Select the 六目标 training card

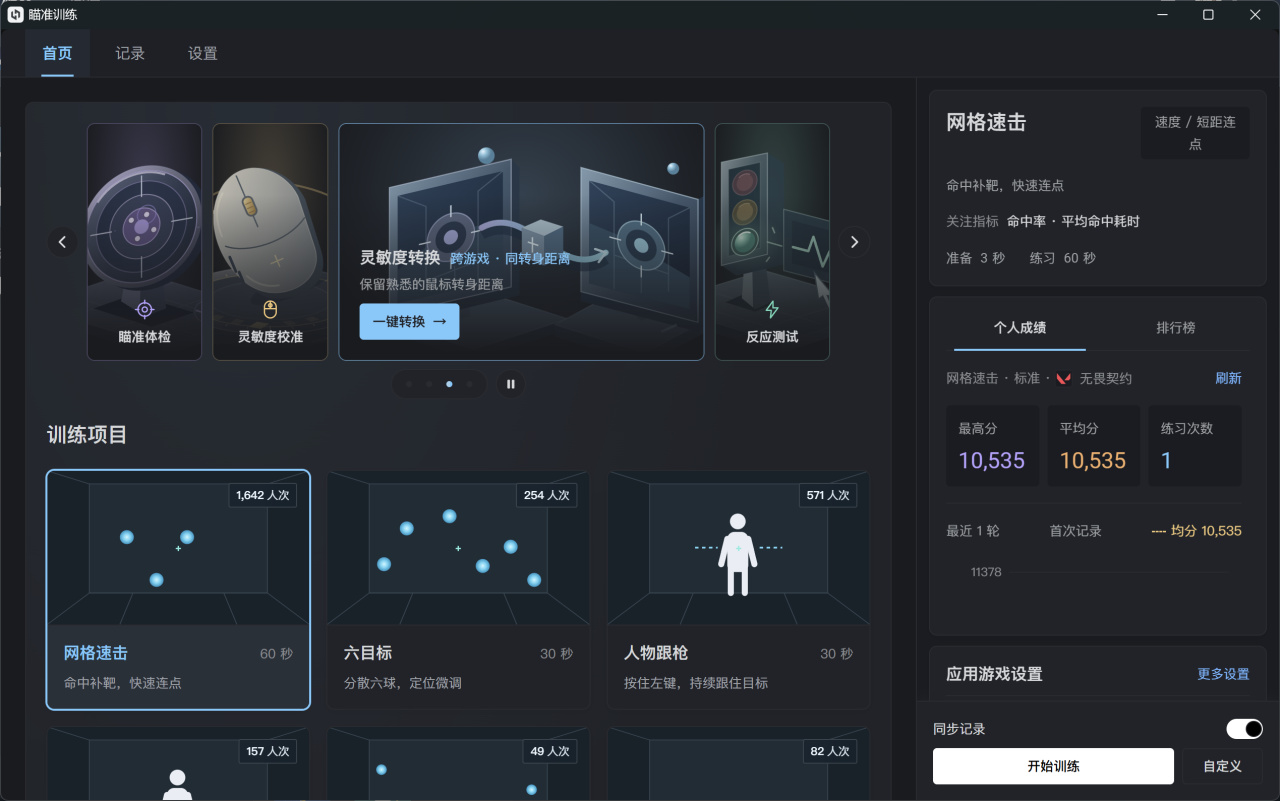coord(458,590)
